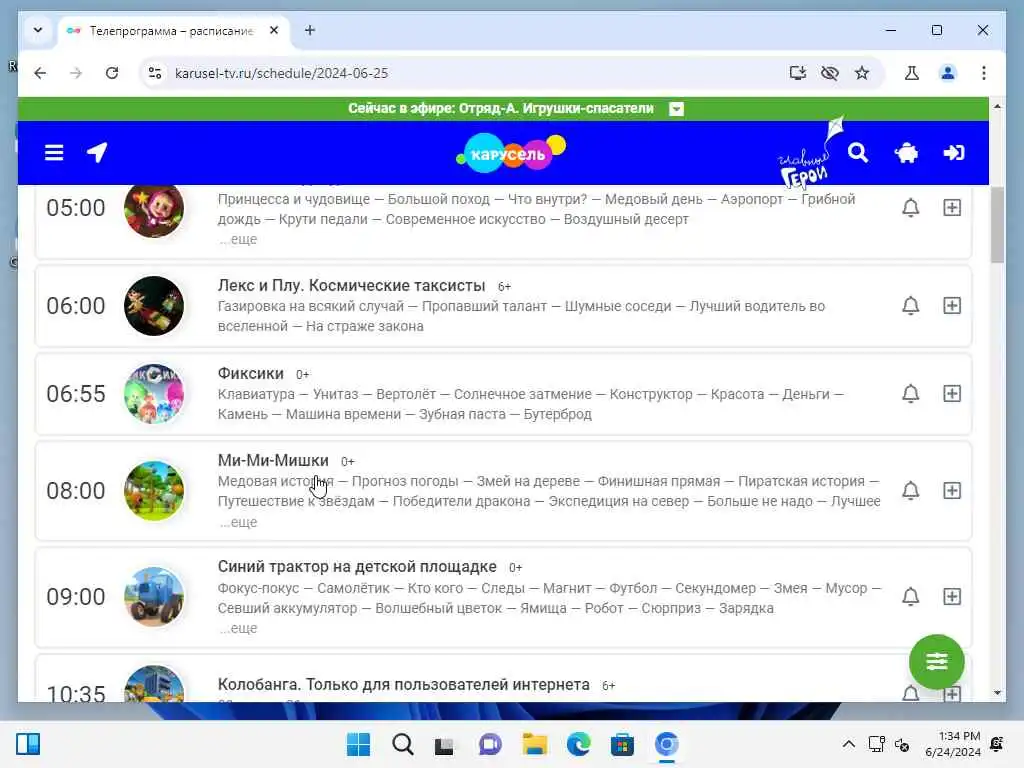Set a bell reminder for Синий трактор
This screenshot has height=768, width=1024.
pos(910,596)
